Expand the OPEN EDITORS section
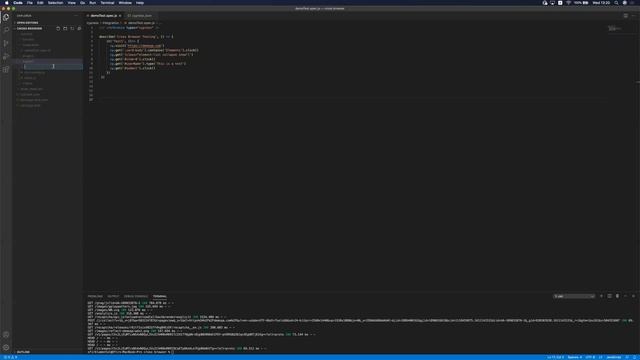This screenshot has height=360, width=640. [27, 23]
